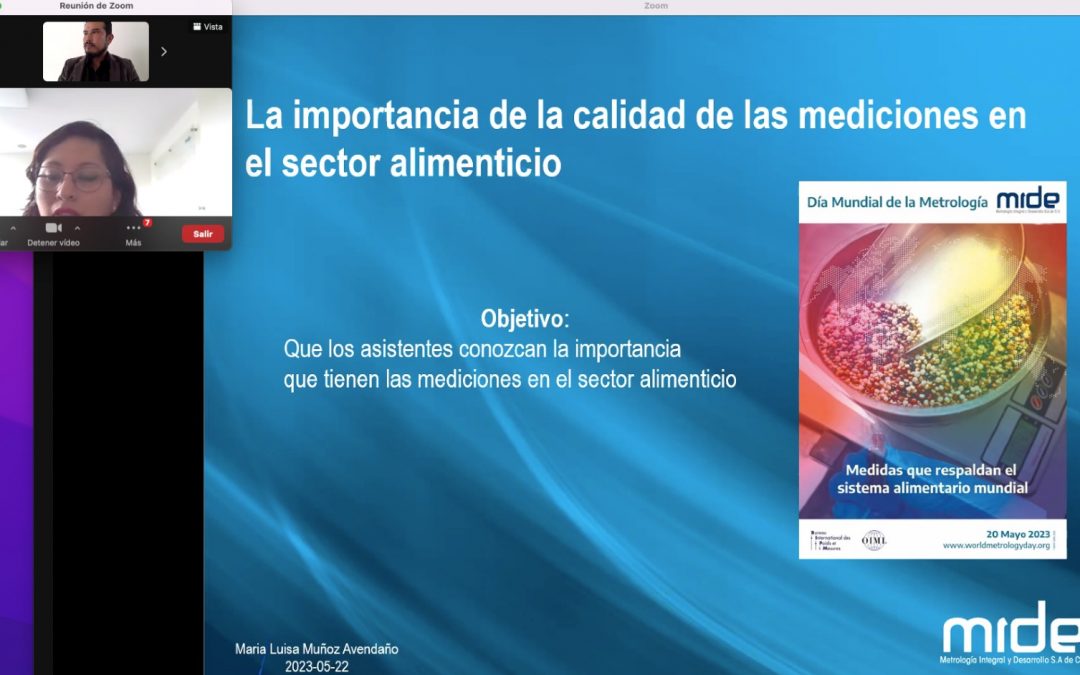Click the 'Reunión de Zoom' window title

pos(96,6)
